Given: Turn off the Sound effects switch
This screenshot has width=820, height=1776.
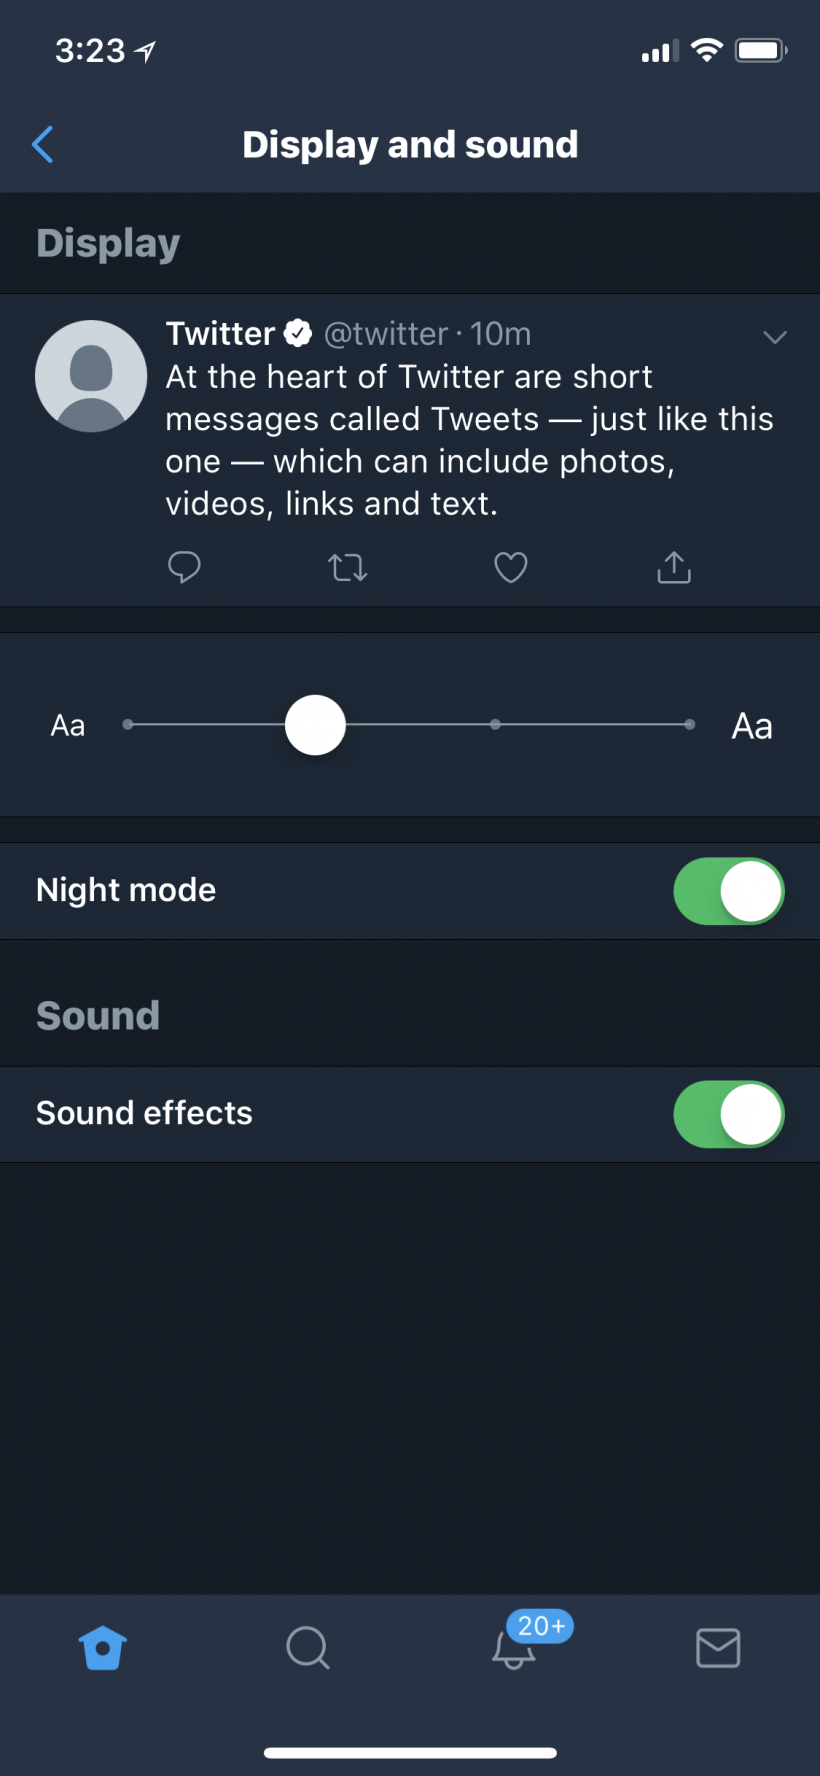Looking at the screenshot, I should pyautogui.click(x=728, y=1114).
